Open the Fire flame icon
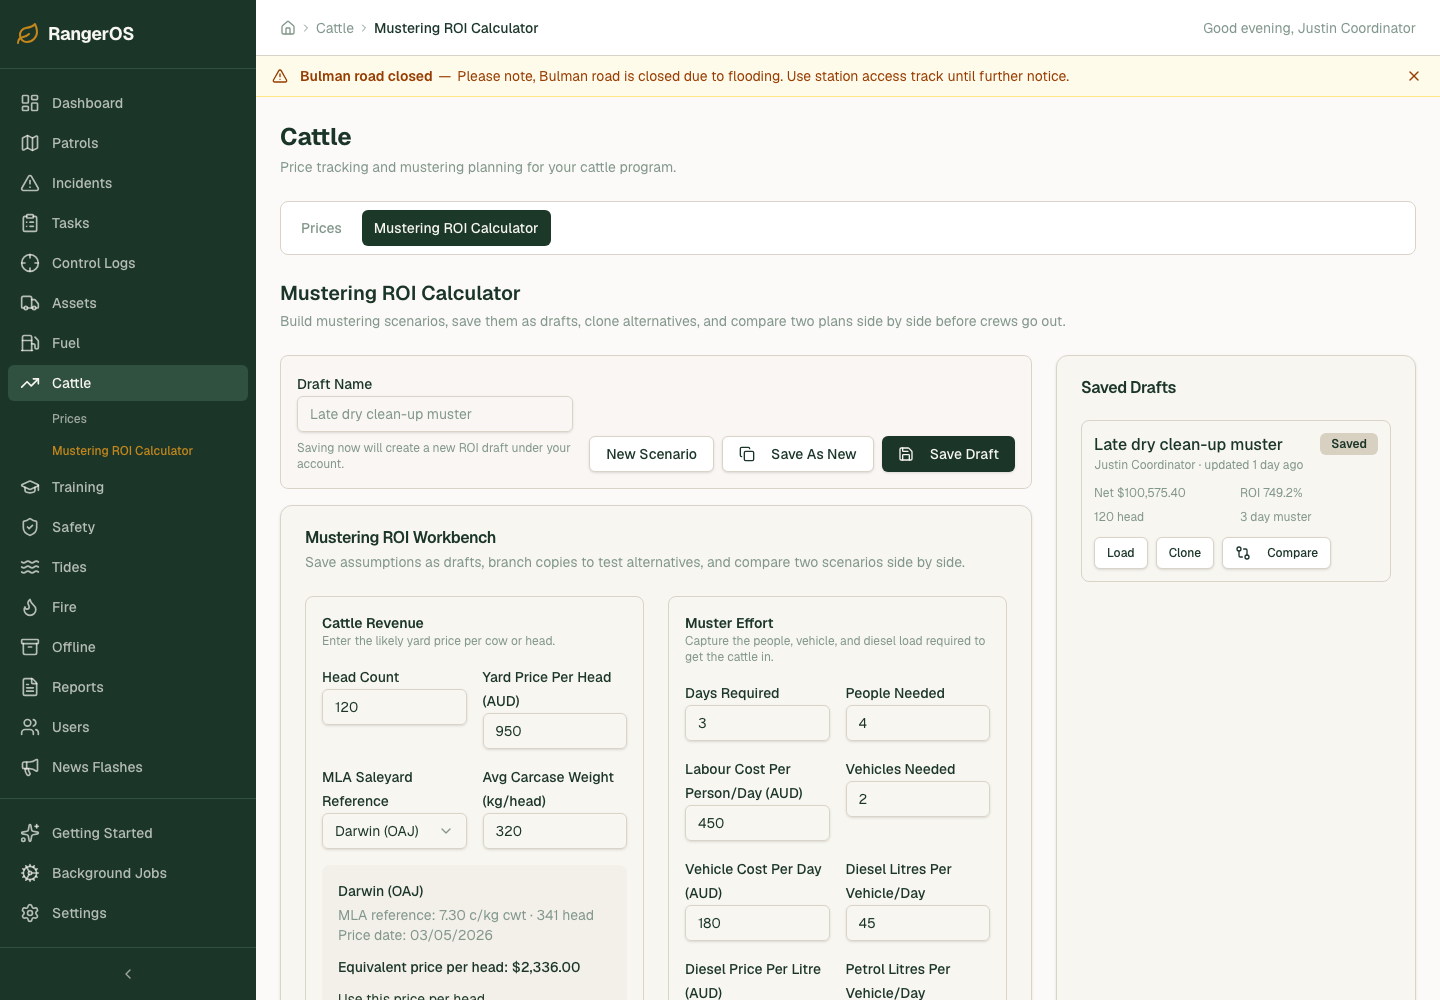Image resolution: width=1440 pixels, height=1000 pixels. pos(30,607)
